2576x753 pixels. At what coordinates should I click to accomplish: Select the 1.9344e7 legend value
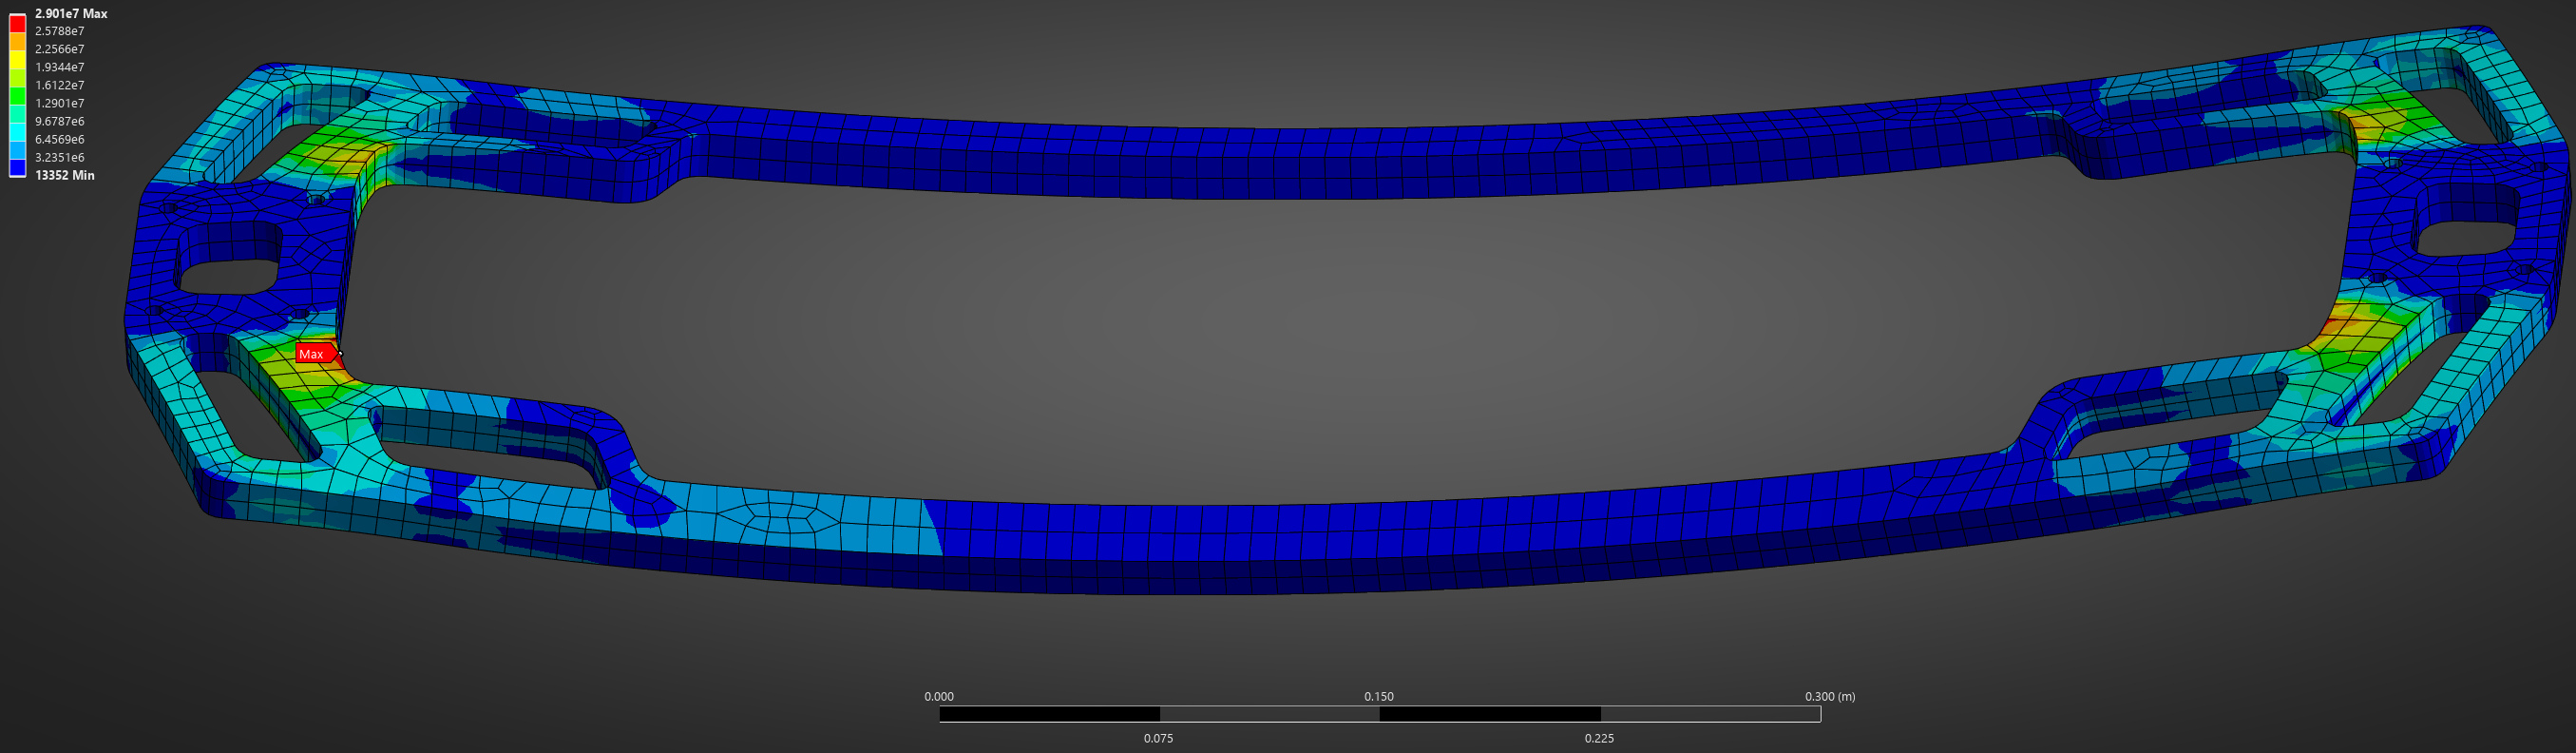point(59,68)
